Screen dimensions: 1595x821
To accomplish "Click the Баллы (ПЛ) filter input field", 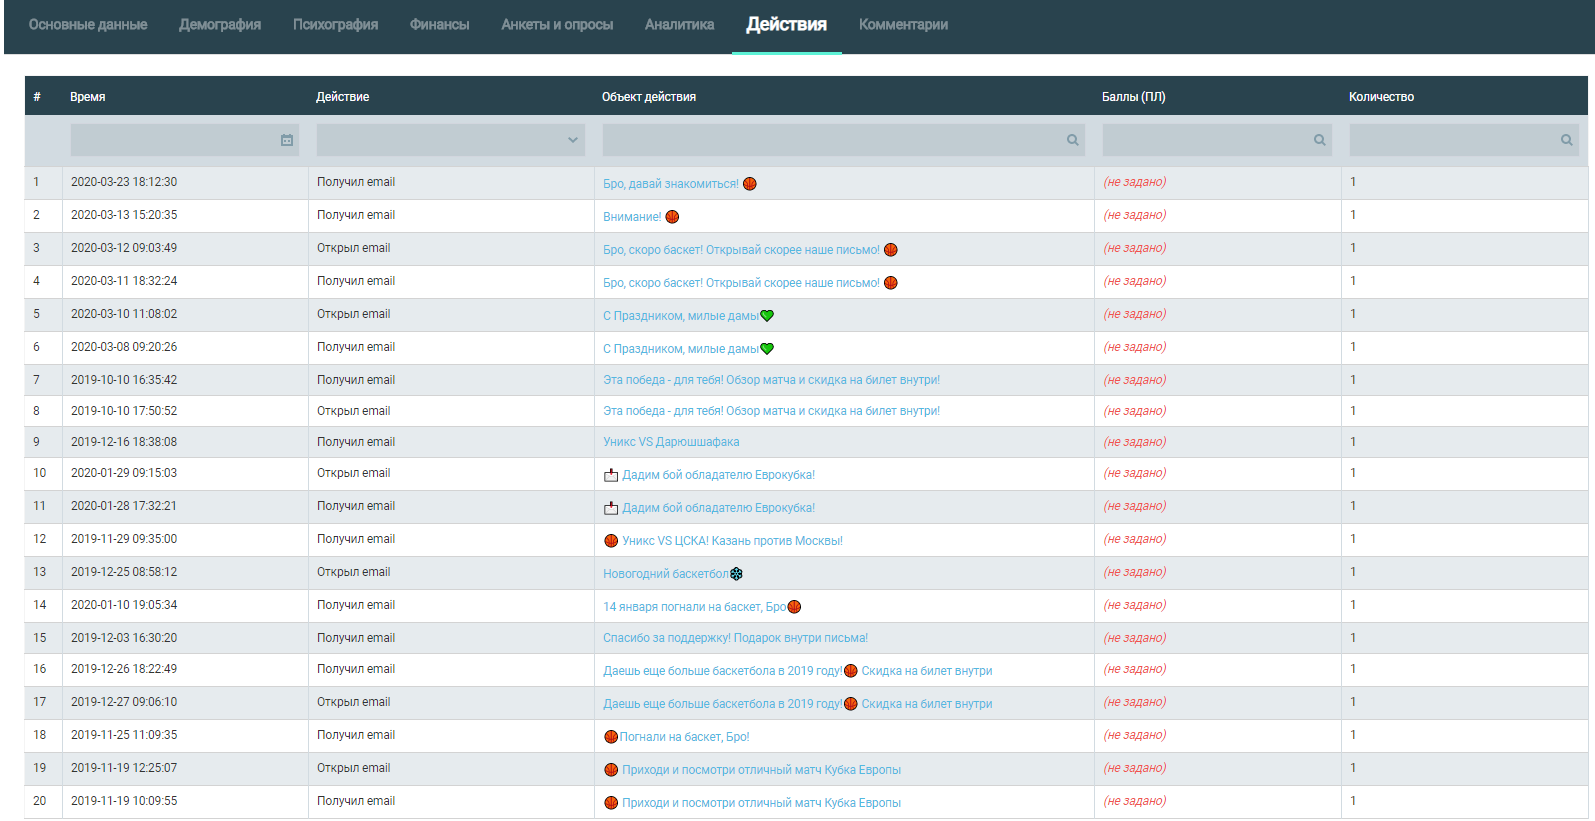I will 1205,140.
